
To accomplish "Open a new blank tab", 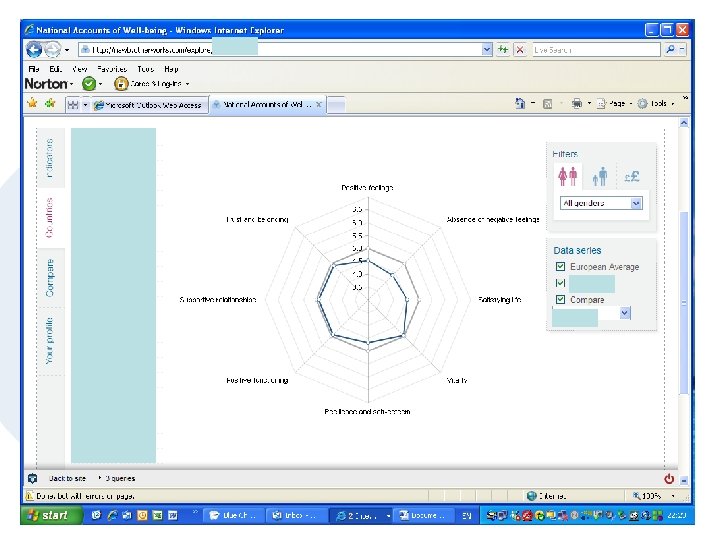I will click(x=336, y=105).
